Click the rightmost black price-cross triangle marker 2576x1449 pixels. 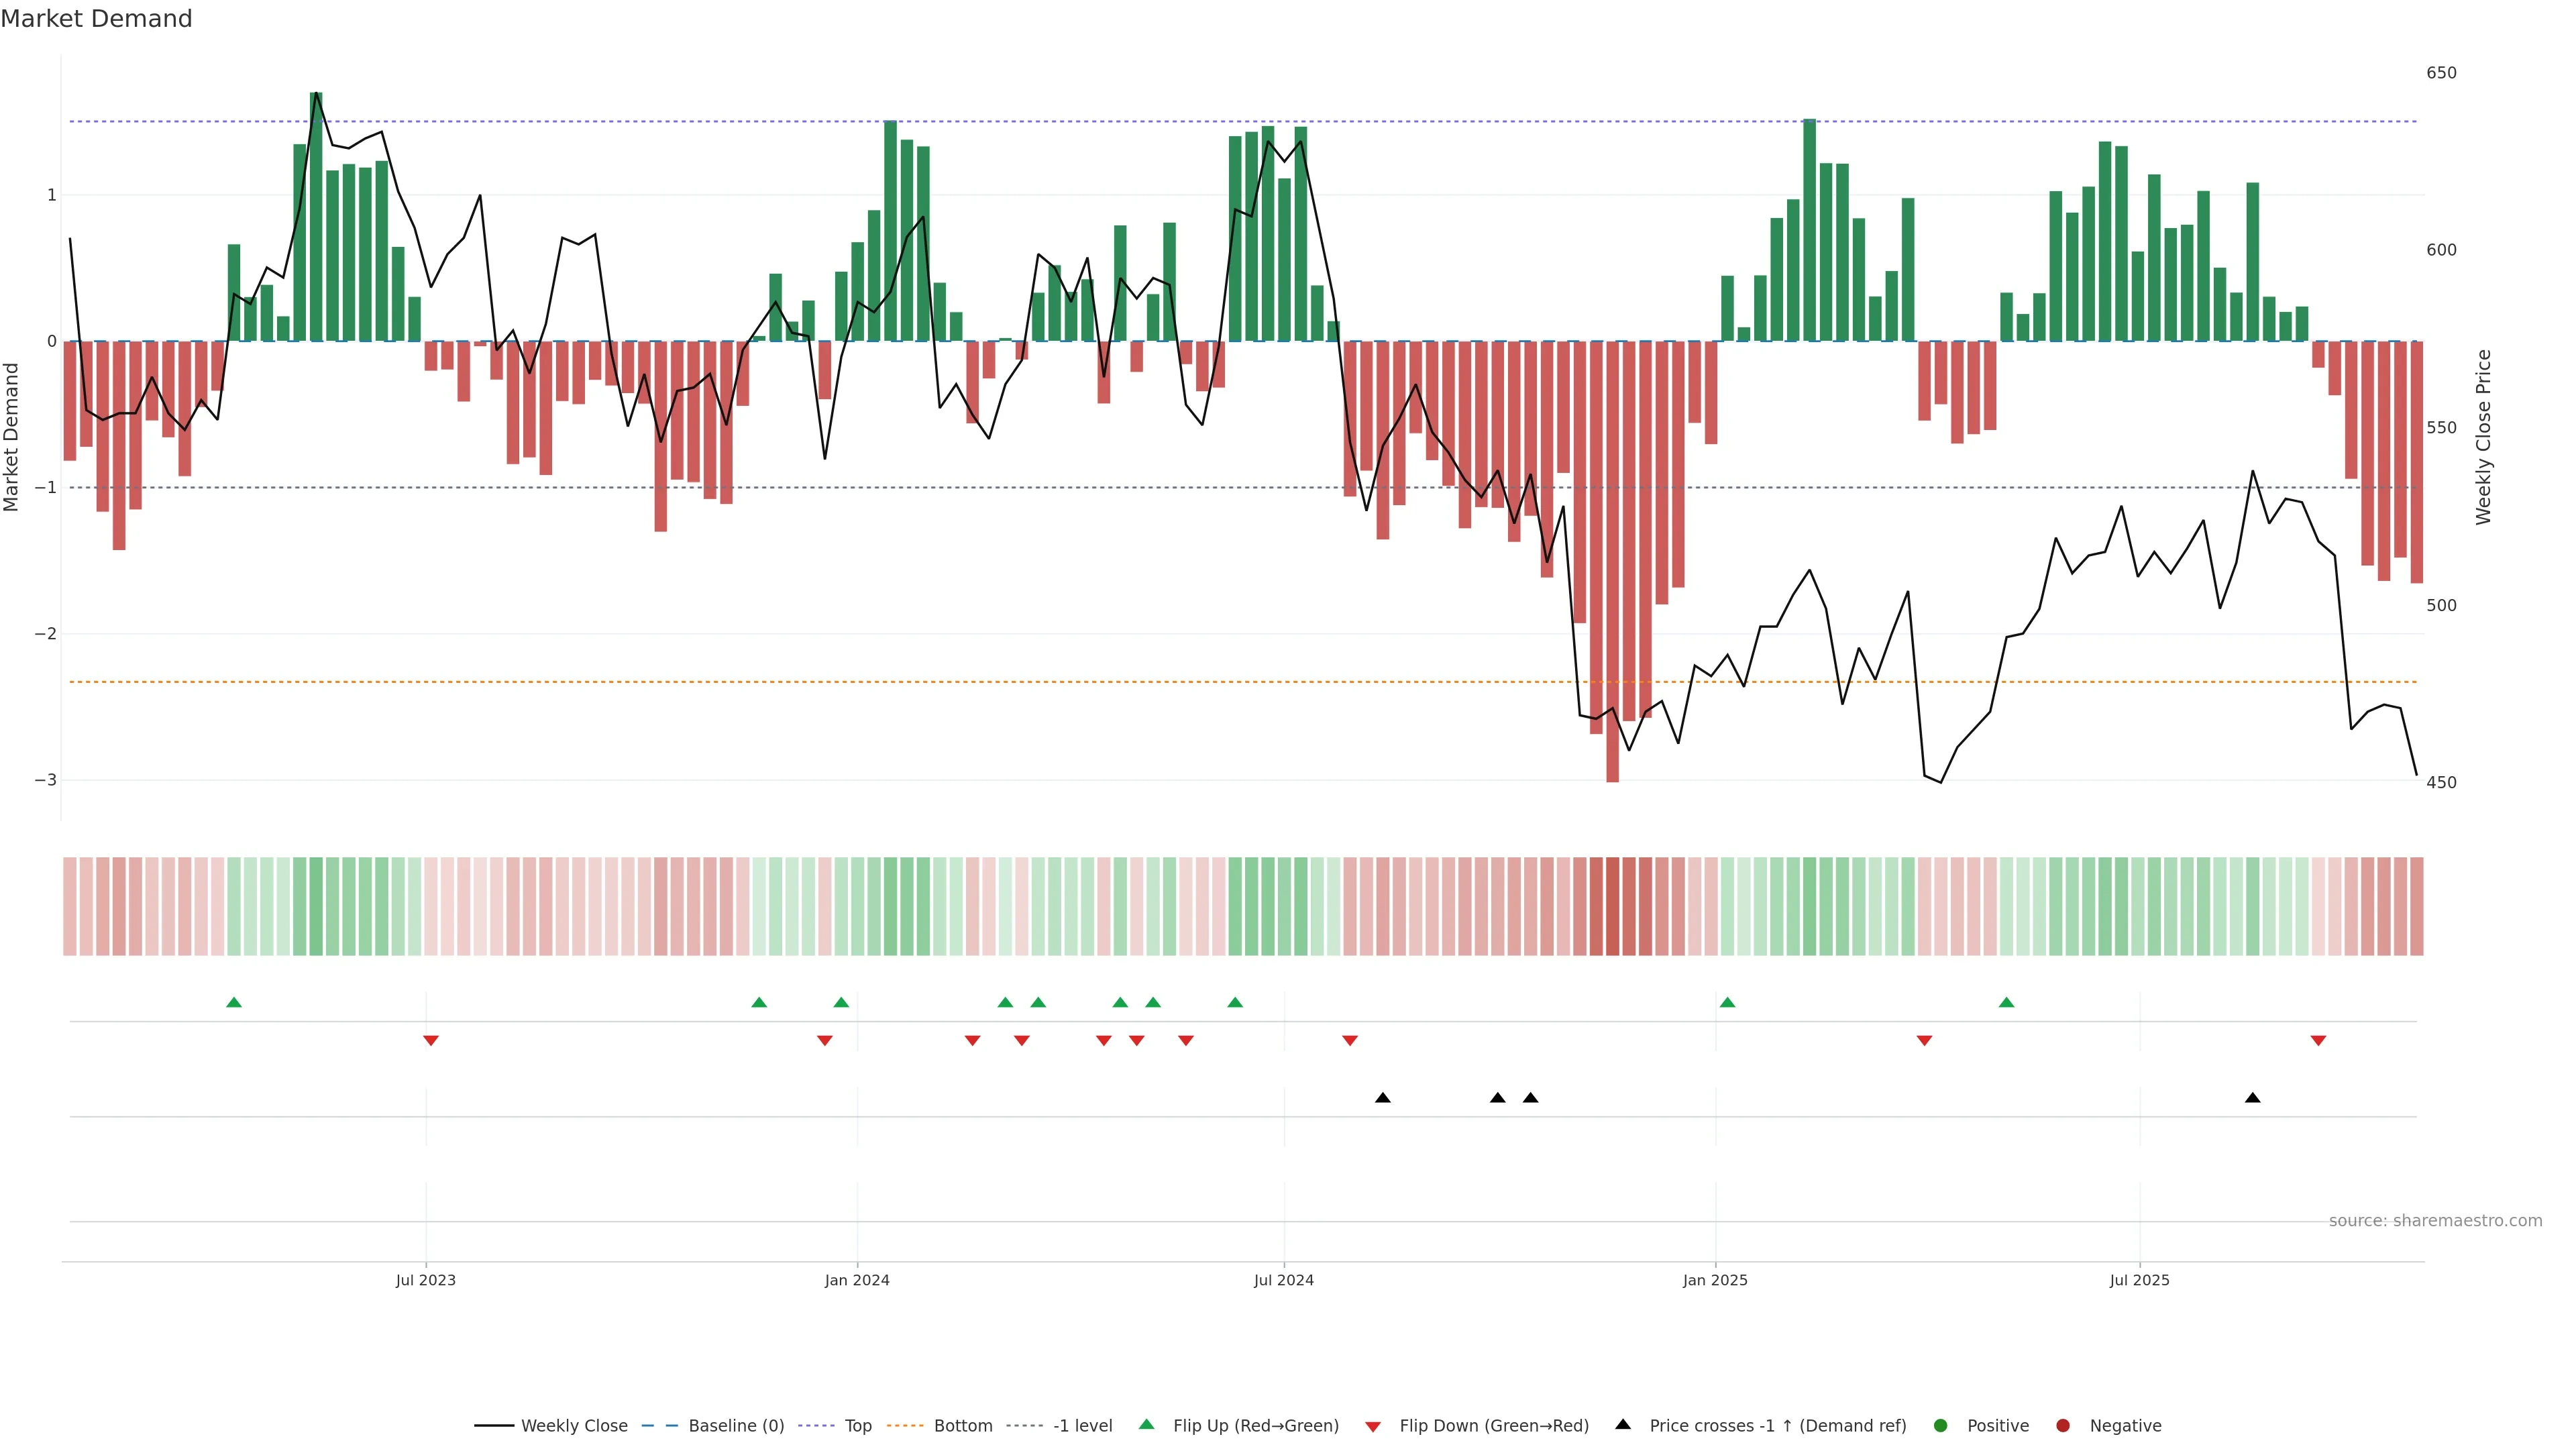pyautogui.click(x=2252, y=1098)
